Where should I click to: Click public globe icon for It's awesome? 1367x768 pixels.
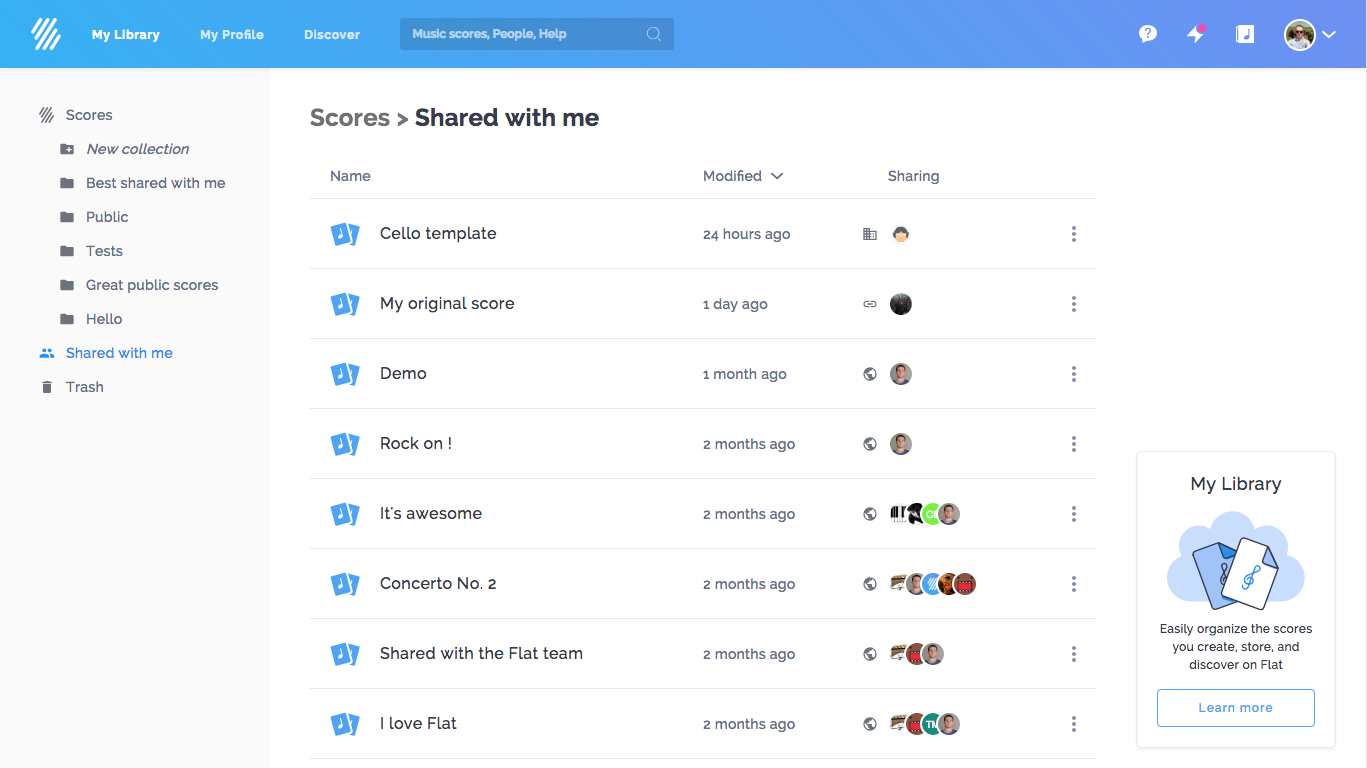870,514
